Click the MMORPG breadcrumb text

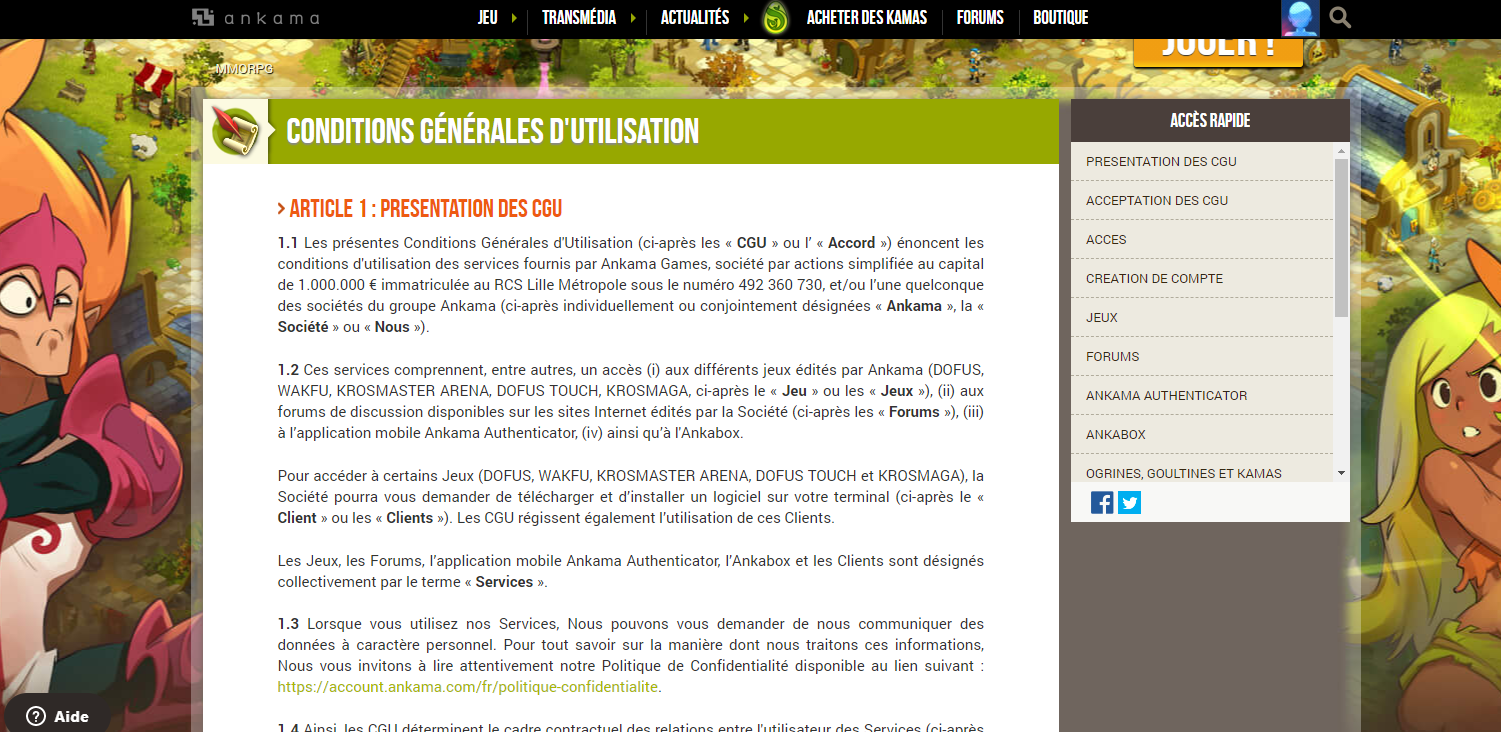(x=244, y=69)
